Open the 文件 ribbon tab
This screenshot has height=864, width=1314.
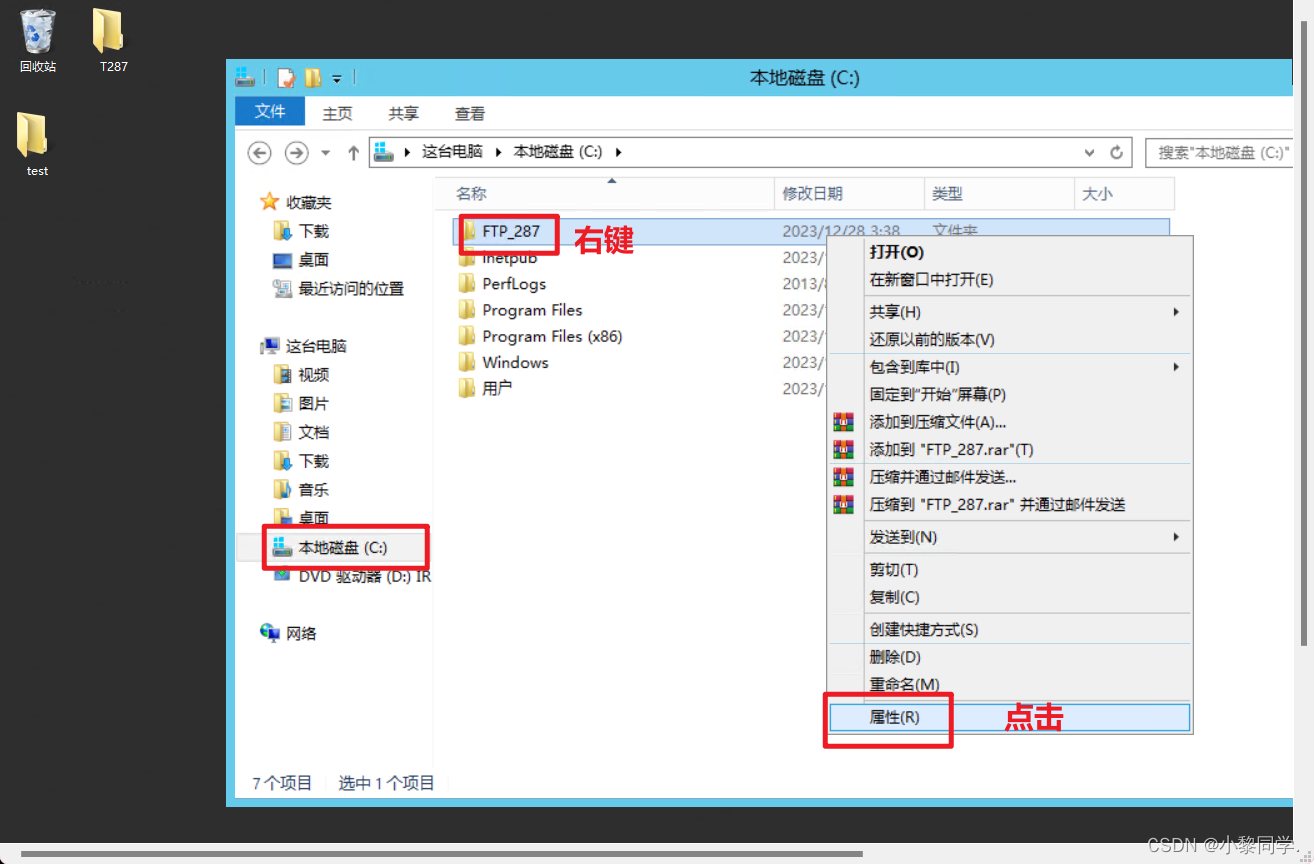coord(270,112)
